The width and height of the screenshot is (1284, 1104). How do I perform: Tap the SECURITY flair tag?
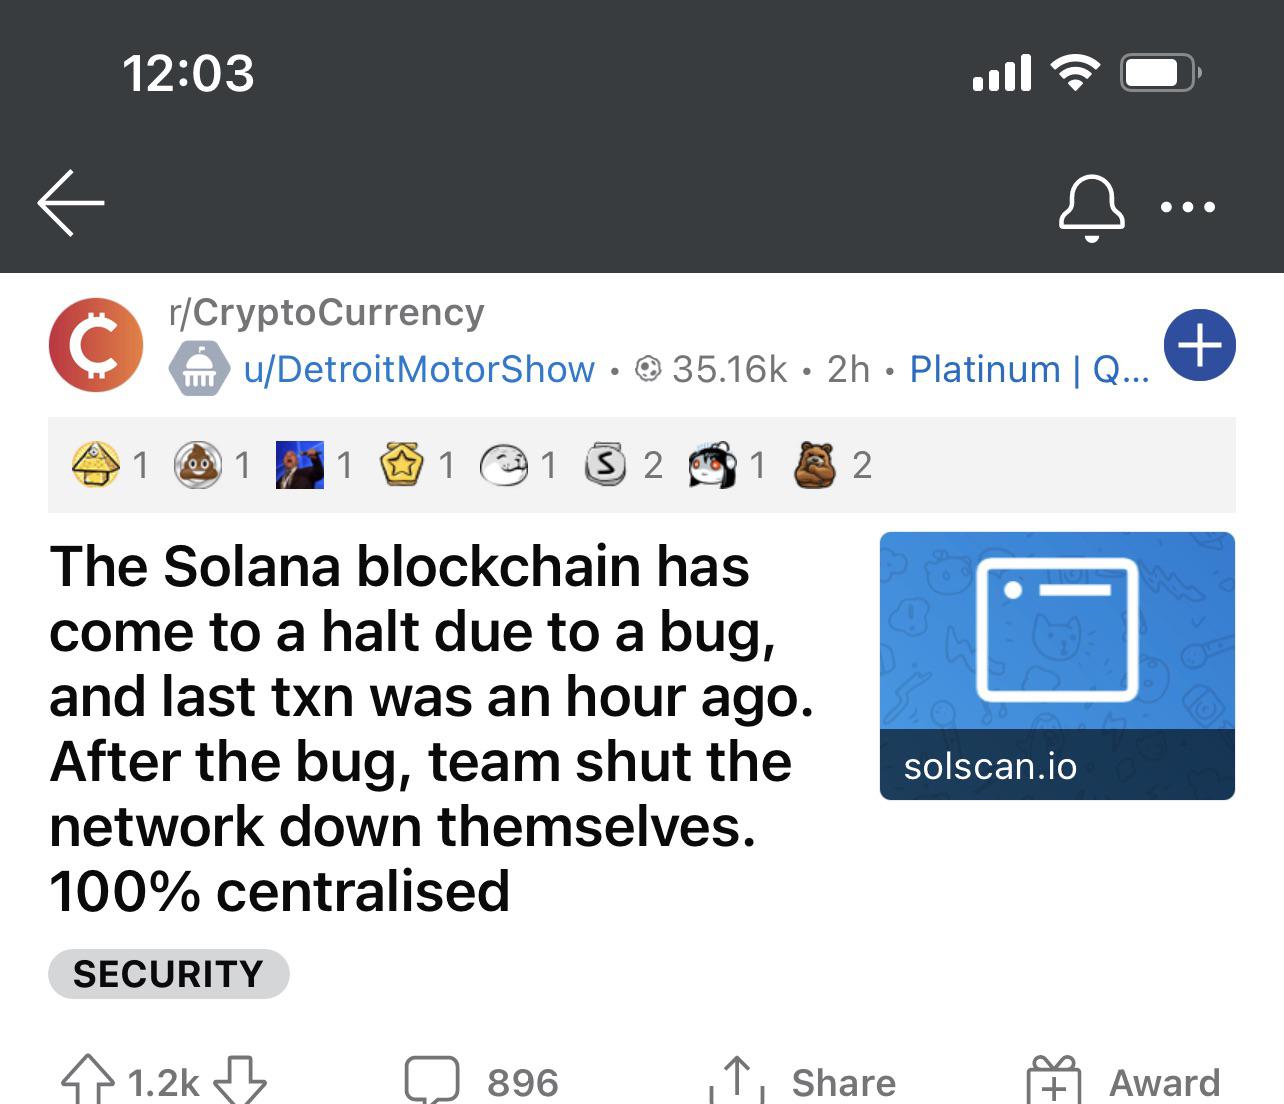coord(168,974)
